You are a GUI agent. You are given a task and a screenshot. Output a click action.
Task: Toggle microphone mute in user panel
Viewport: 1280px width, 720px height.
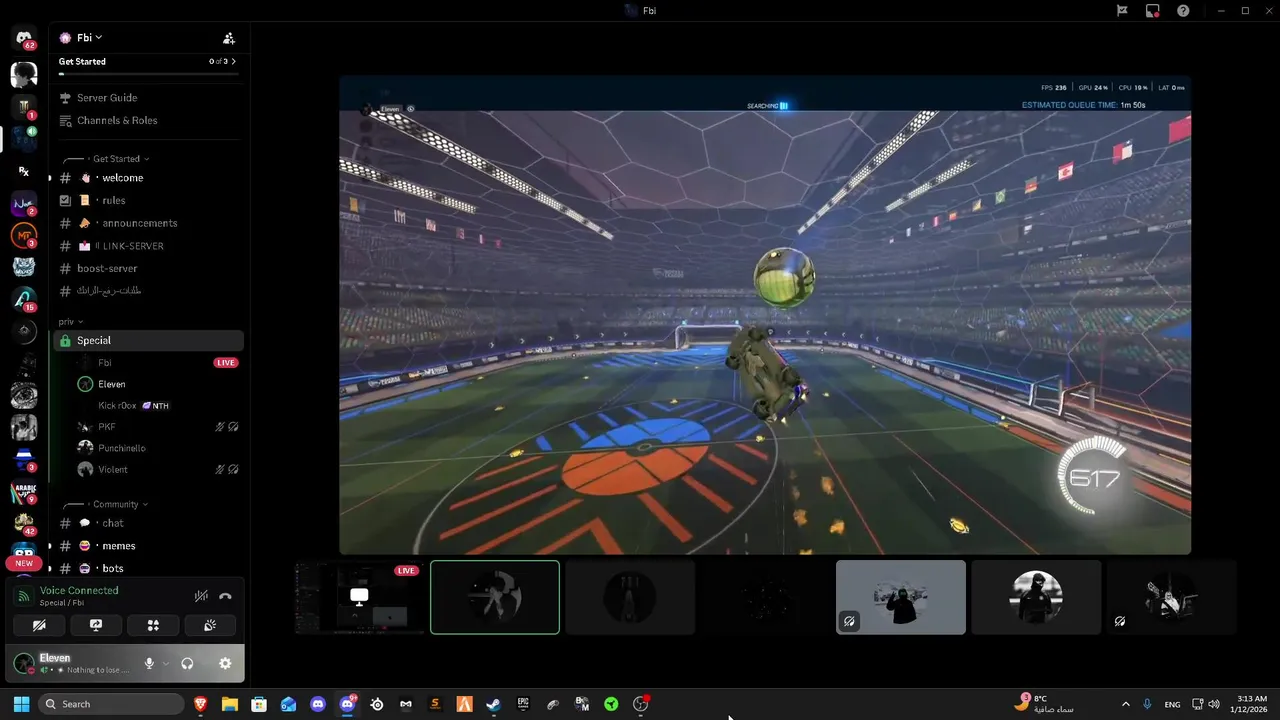(x=149, y=663)
